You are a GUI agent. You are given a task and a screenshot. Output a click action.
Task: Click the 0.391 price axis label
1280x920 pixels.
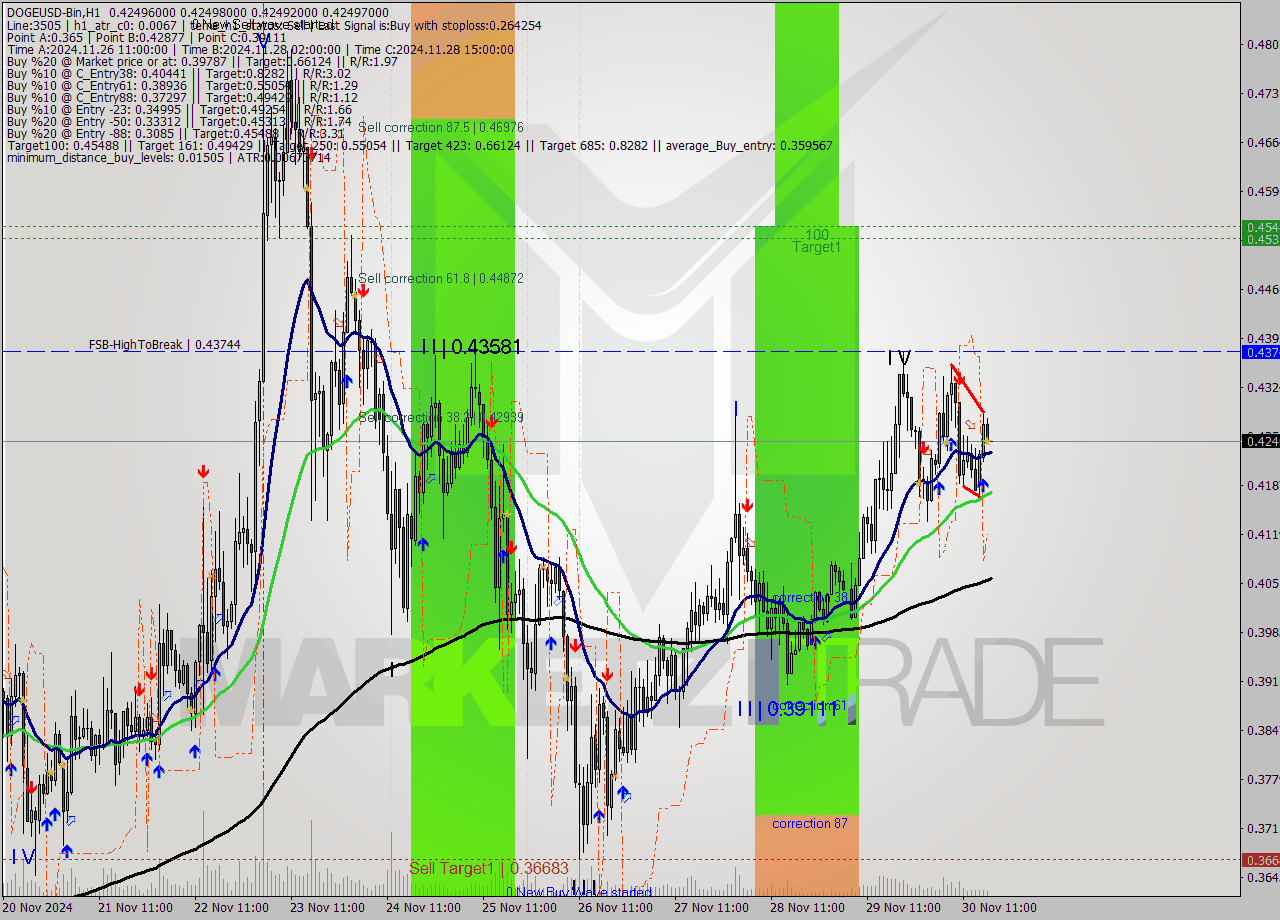[1262, 681]
